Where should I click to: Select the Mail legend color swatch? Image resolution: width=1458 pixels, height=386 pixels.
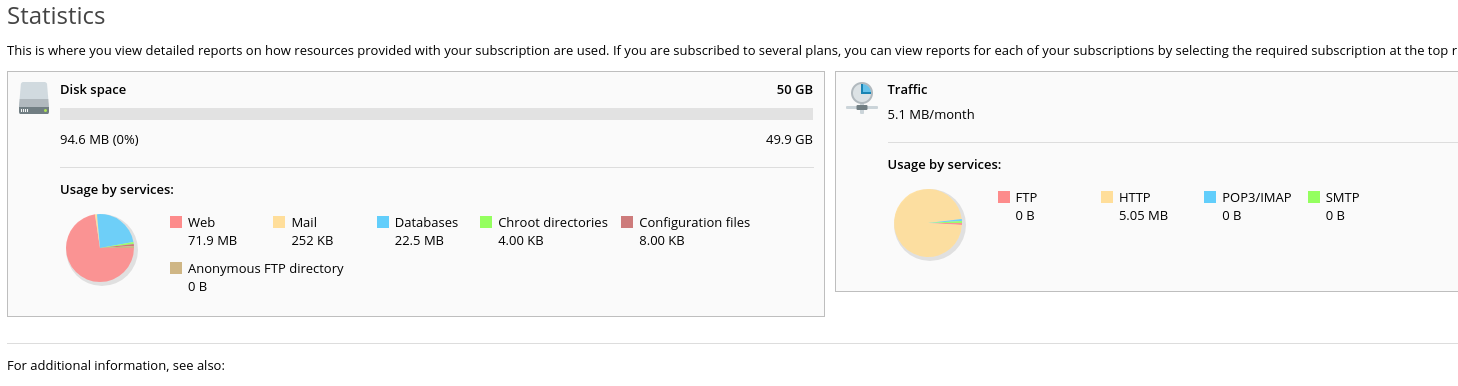click(x=279, y=222)
